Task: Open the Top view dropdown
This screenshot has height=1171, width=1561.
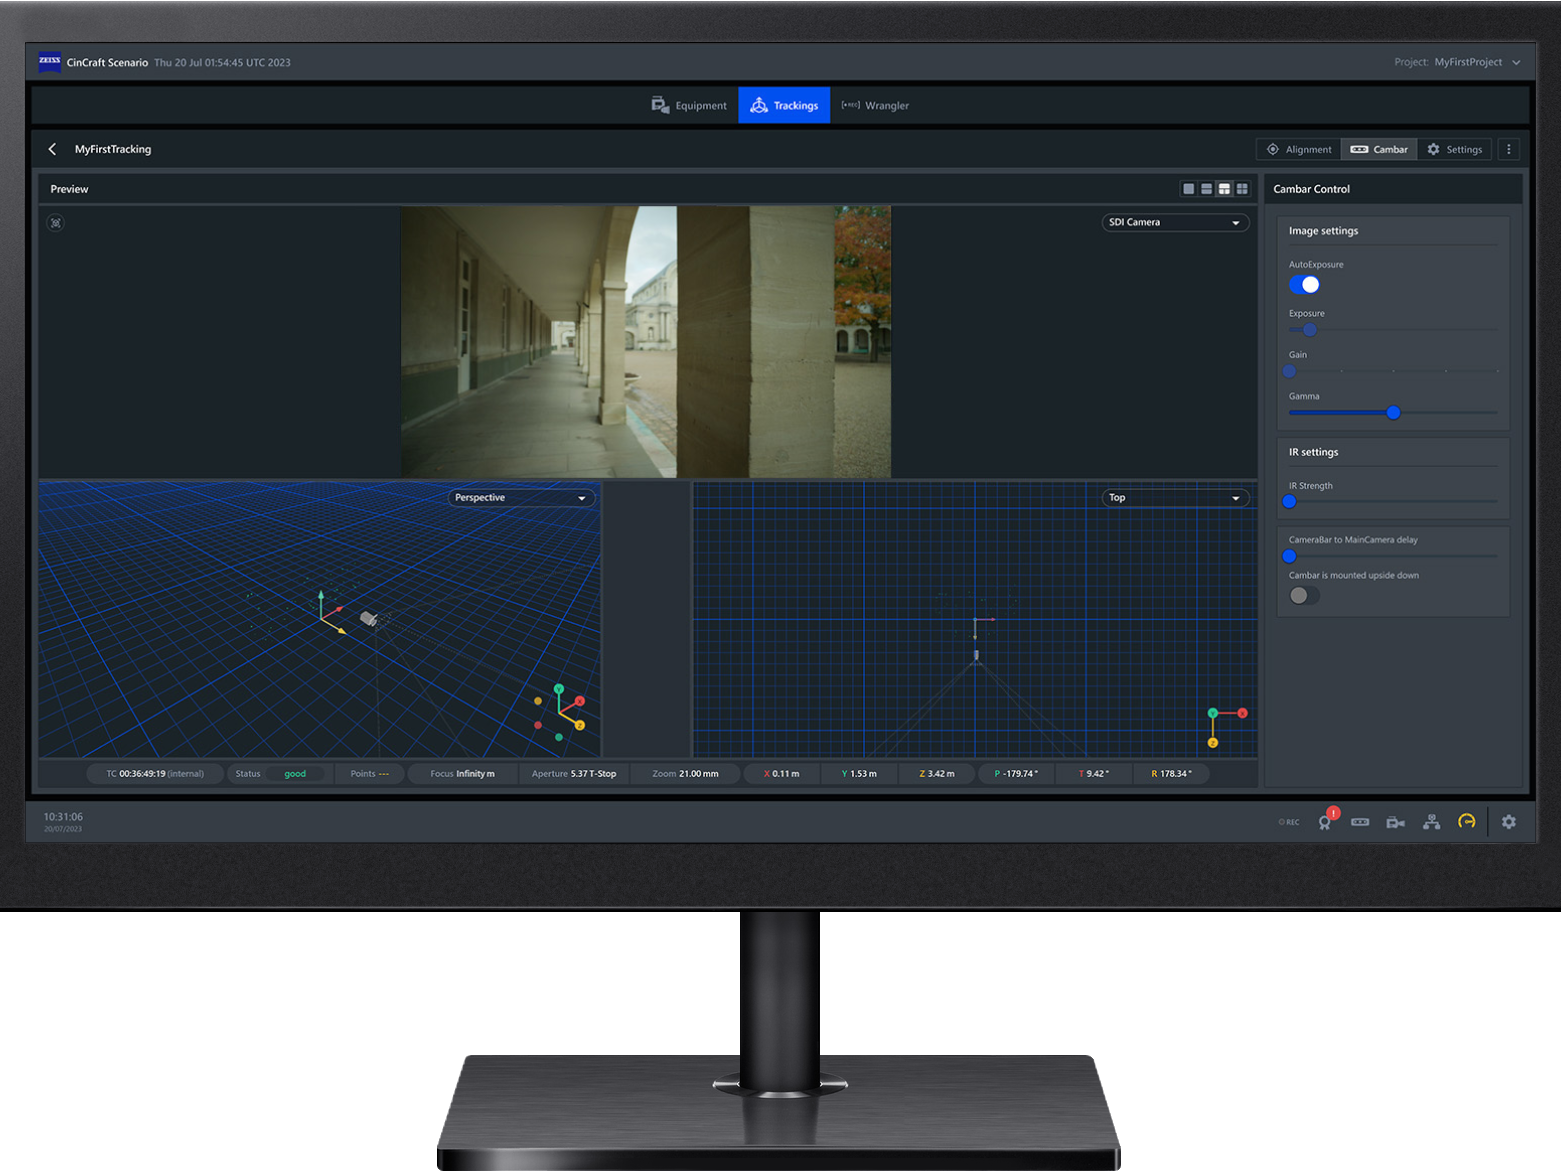Action: (x=1175, y=498)
